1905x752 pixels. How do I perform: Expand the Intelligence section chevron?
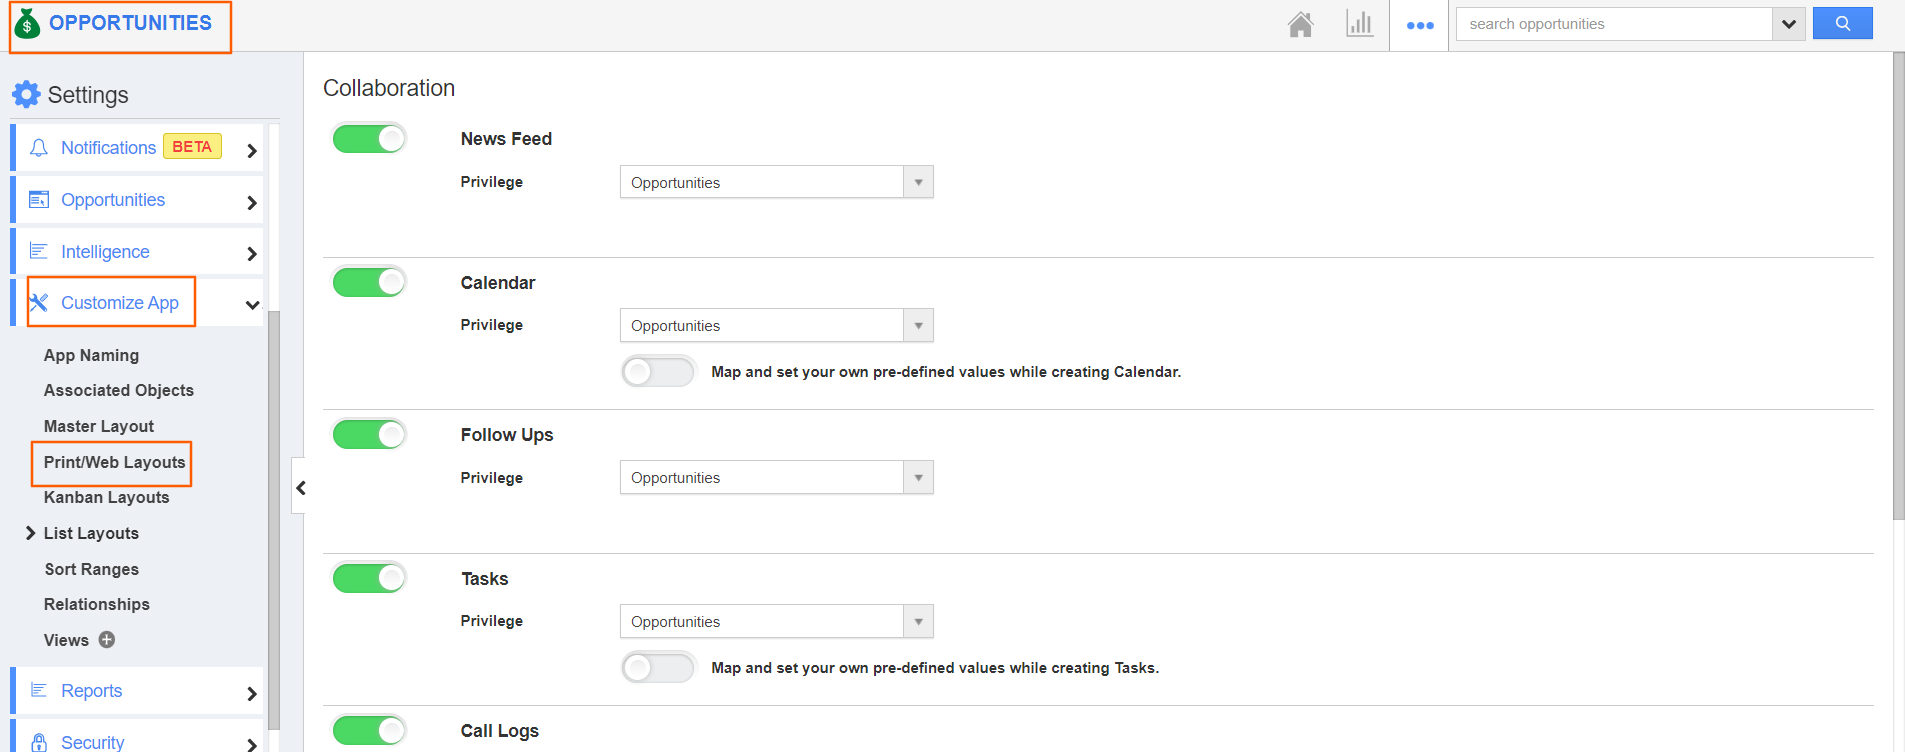coord(252,254)
